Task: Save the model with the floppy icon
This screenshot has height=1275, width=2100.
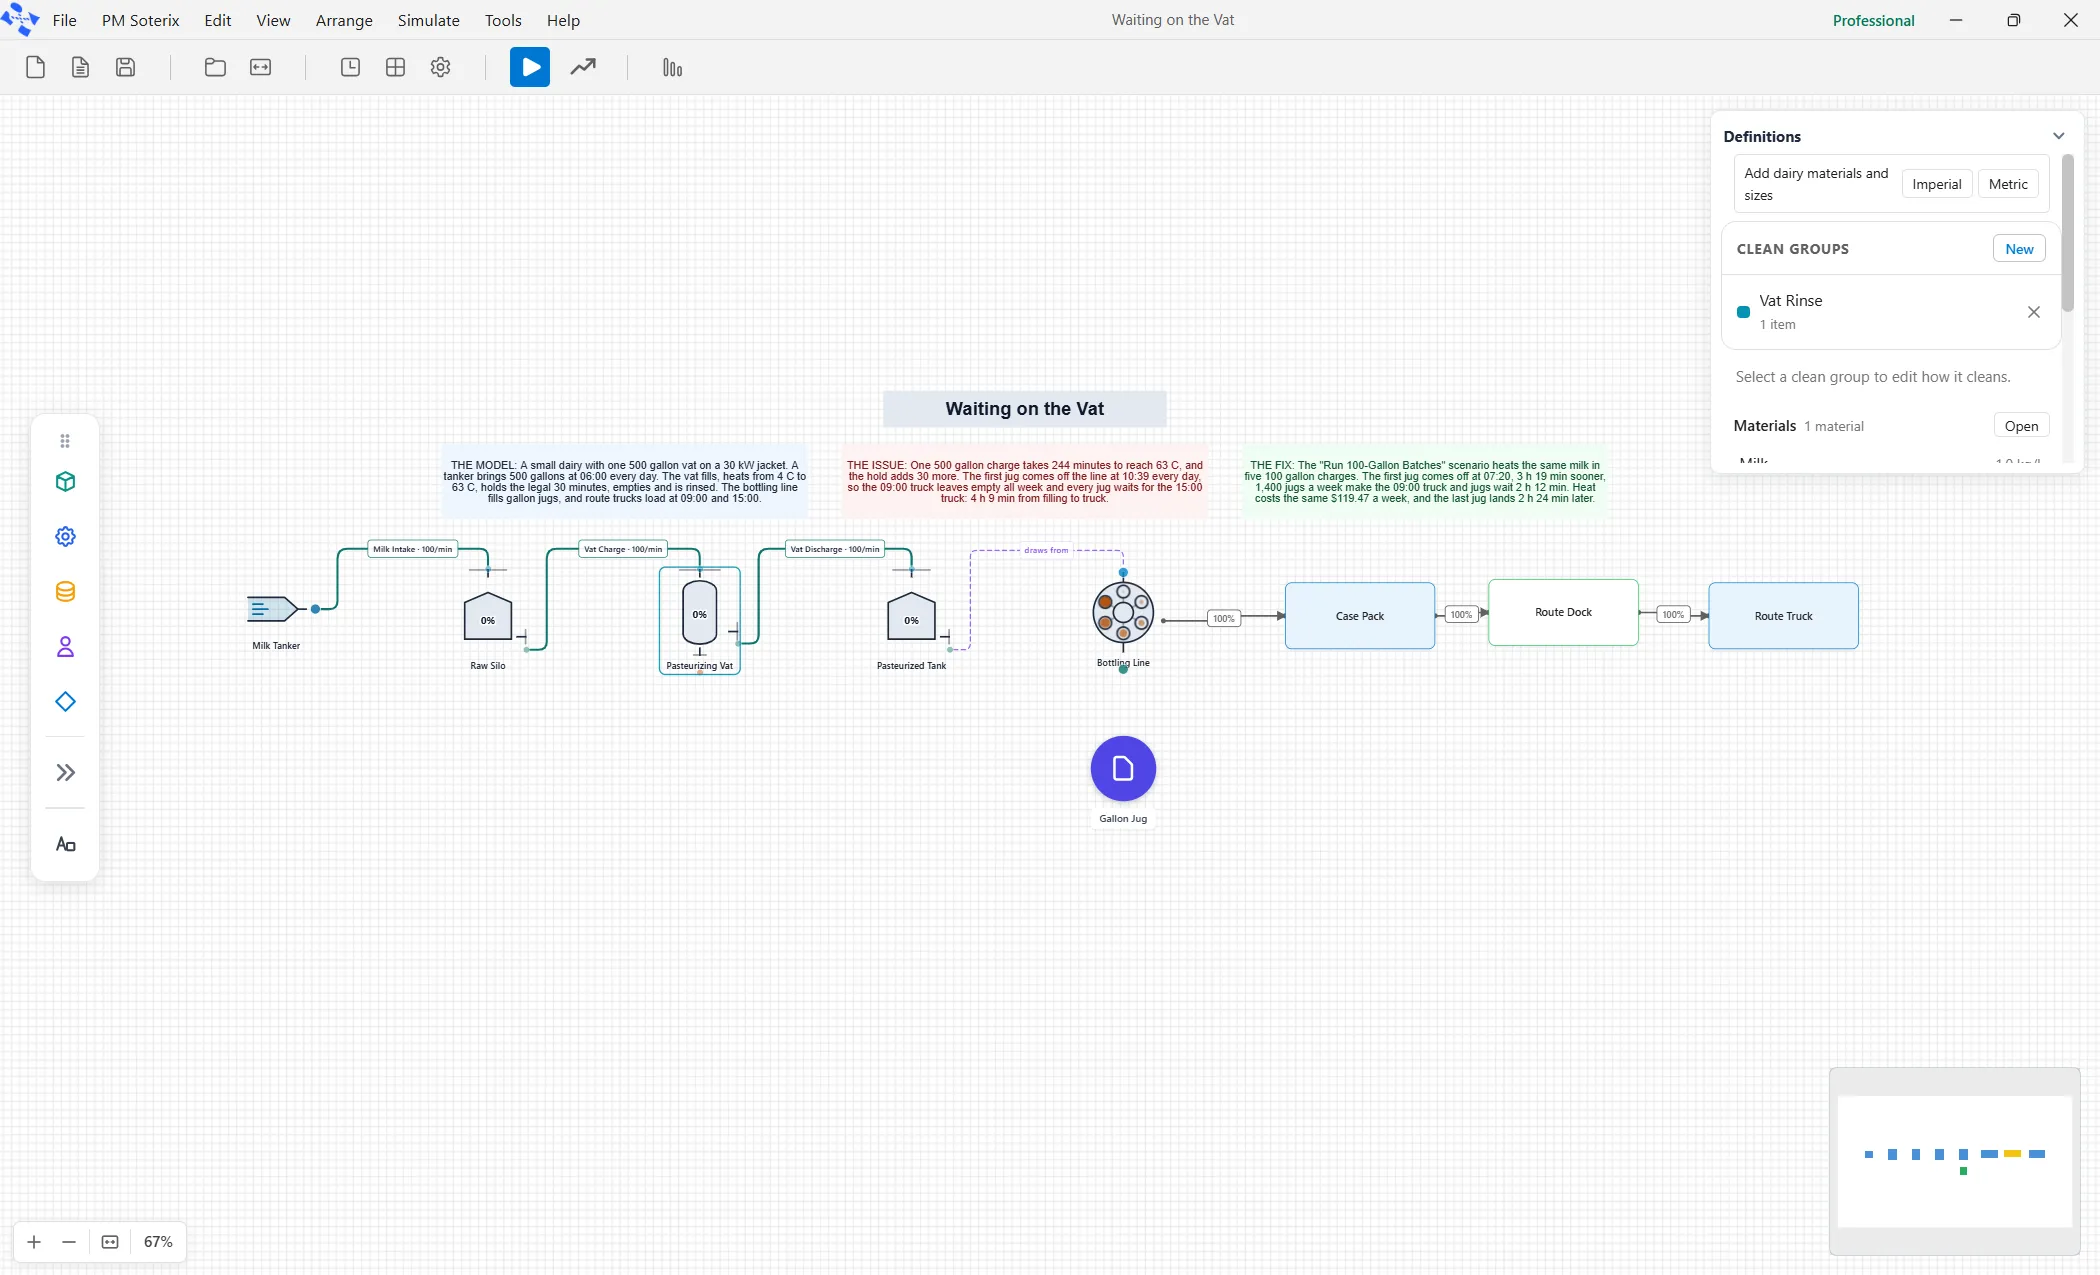Action: pos(125,67)
